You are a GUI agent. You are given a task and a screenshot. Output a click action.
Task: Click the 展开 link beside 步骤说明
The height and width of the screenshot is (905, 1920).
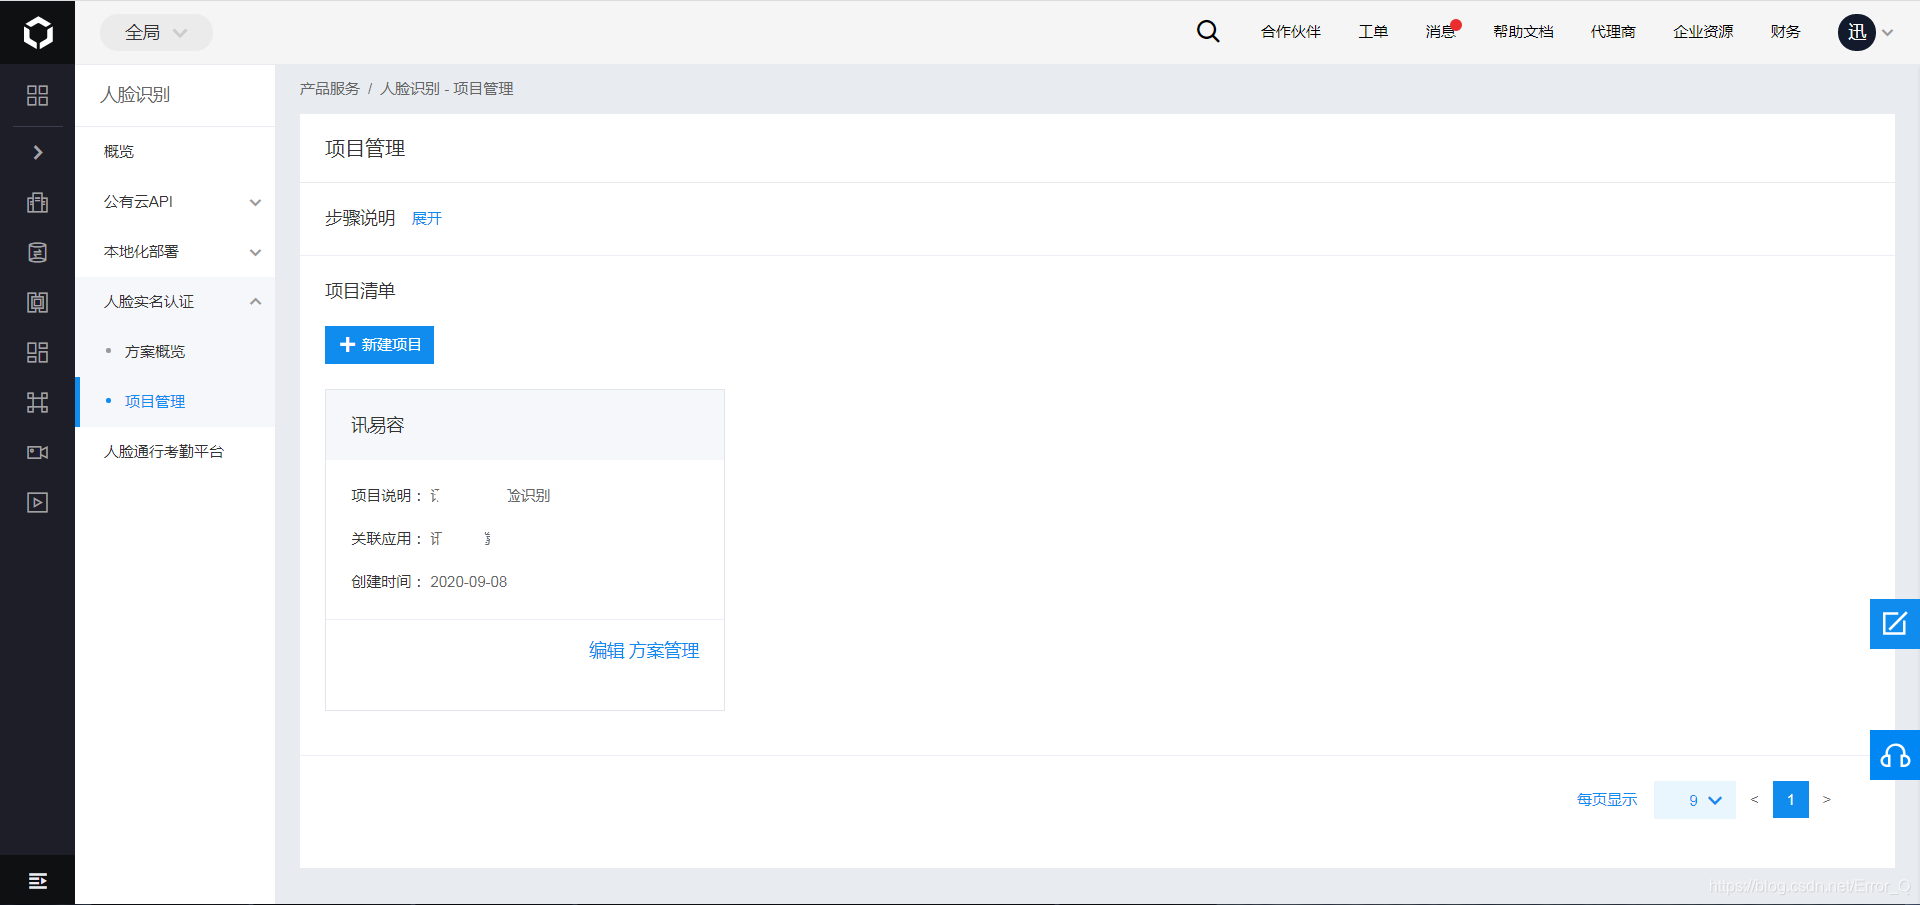click(427, 219)
